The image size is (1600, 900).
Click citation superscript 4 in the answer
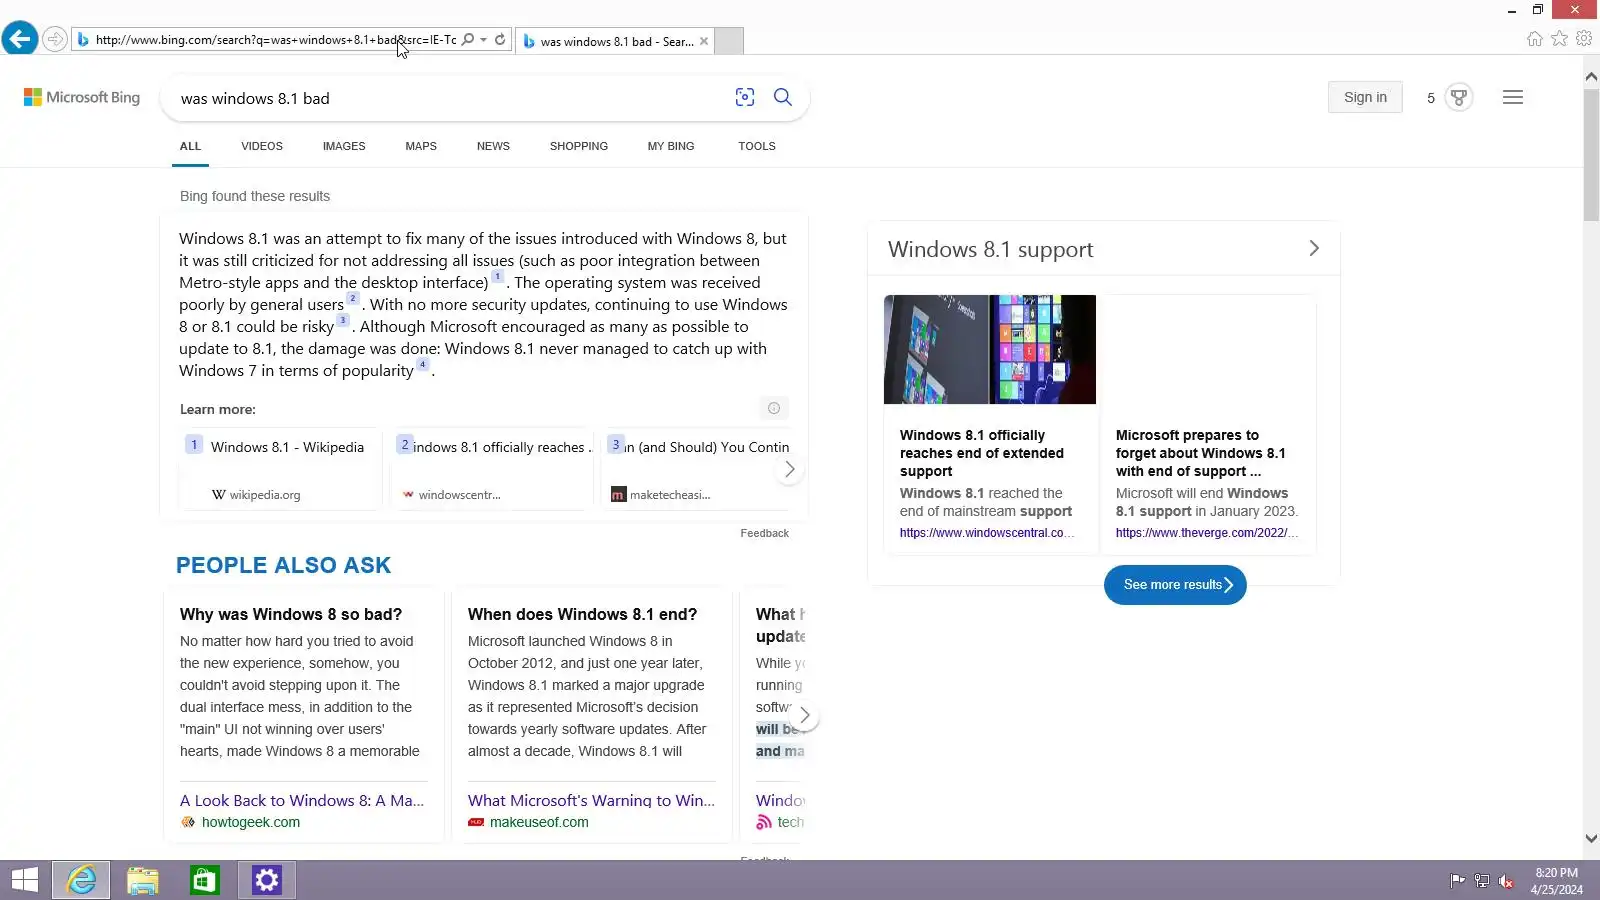click(x=423, y=365)
